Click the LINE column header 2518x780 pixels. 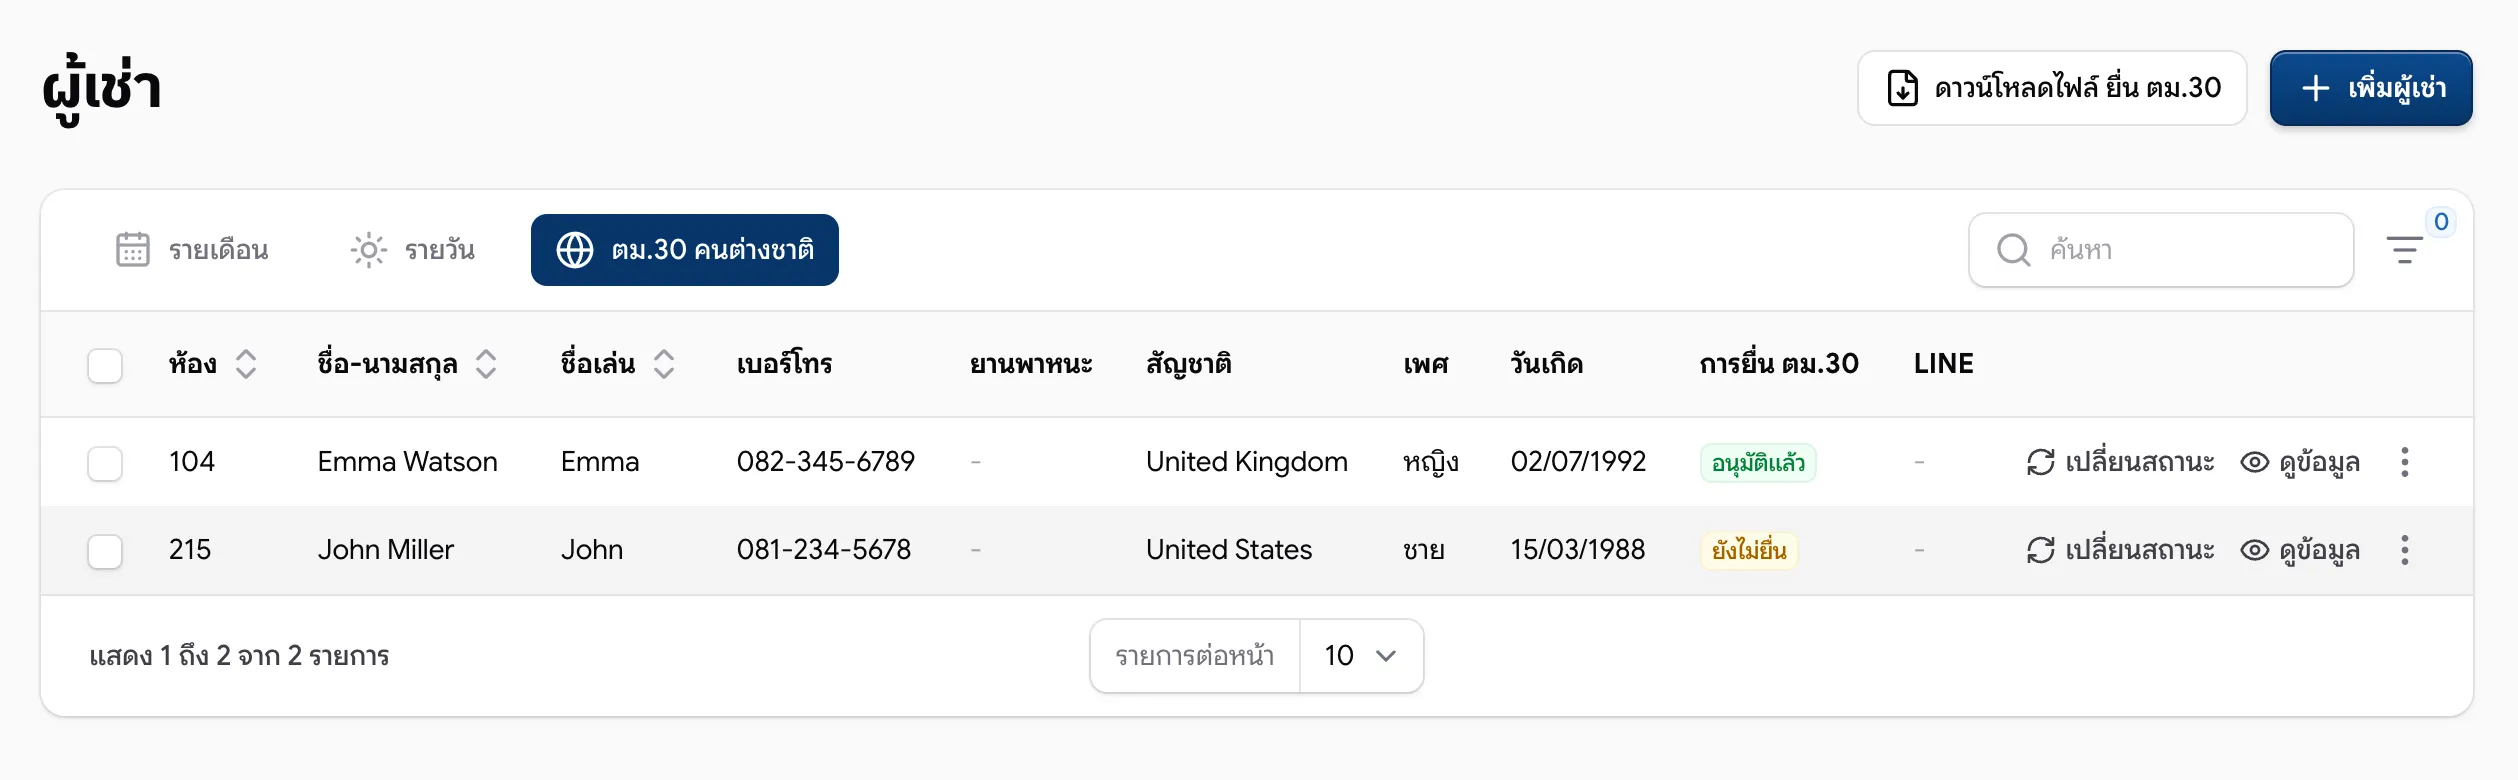point(1944,364)
